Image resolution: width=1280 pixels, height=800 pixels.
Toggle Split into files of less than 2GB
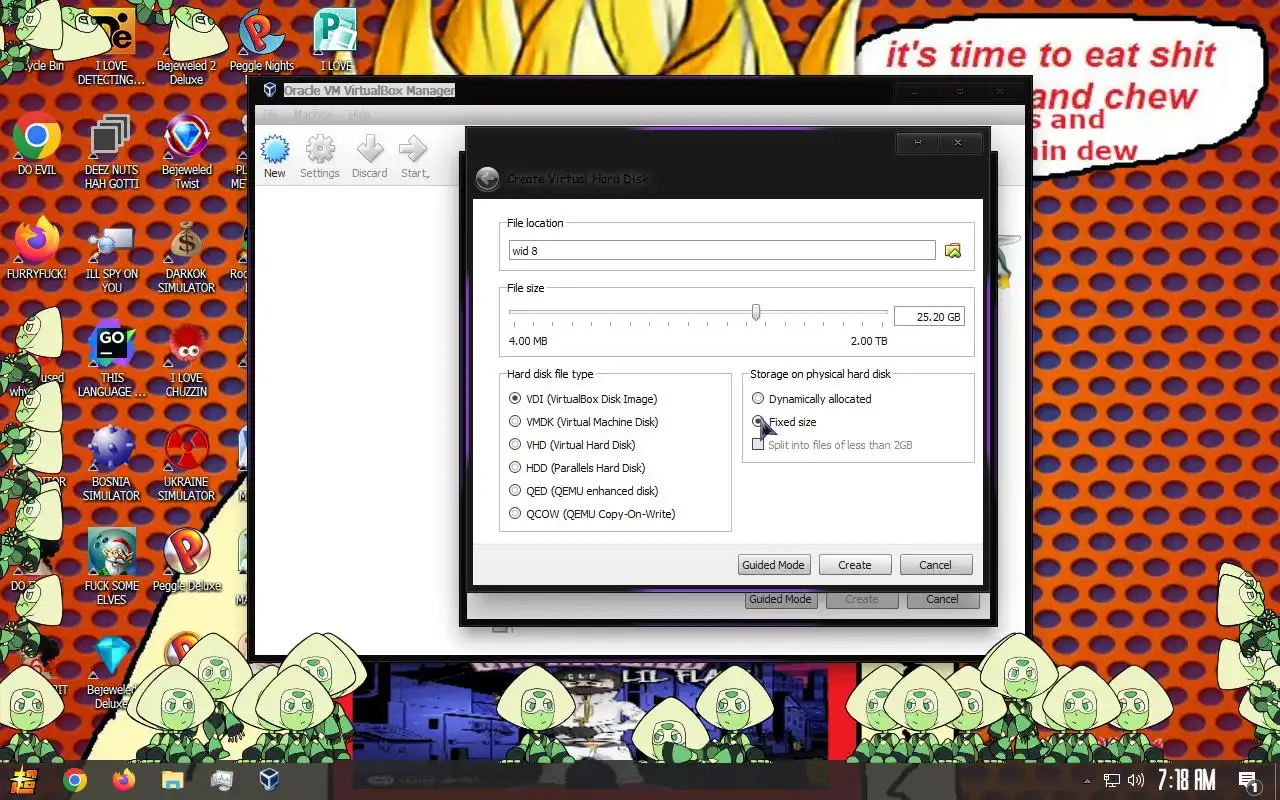[x=832, y=444]
